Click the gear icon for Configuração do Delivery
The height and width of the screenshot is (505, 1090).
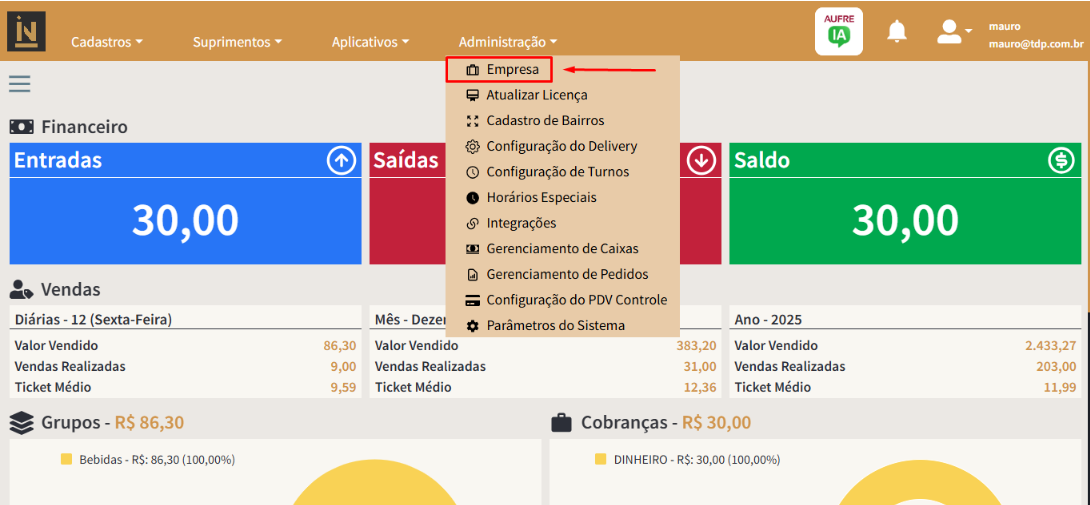(473, 147)
